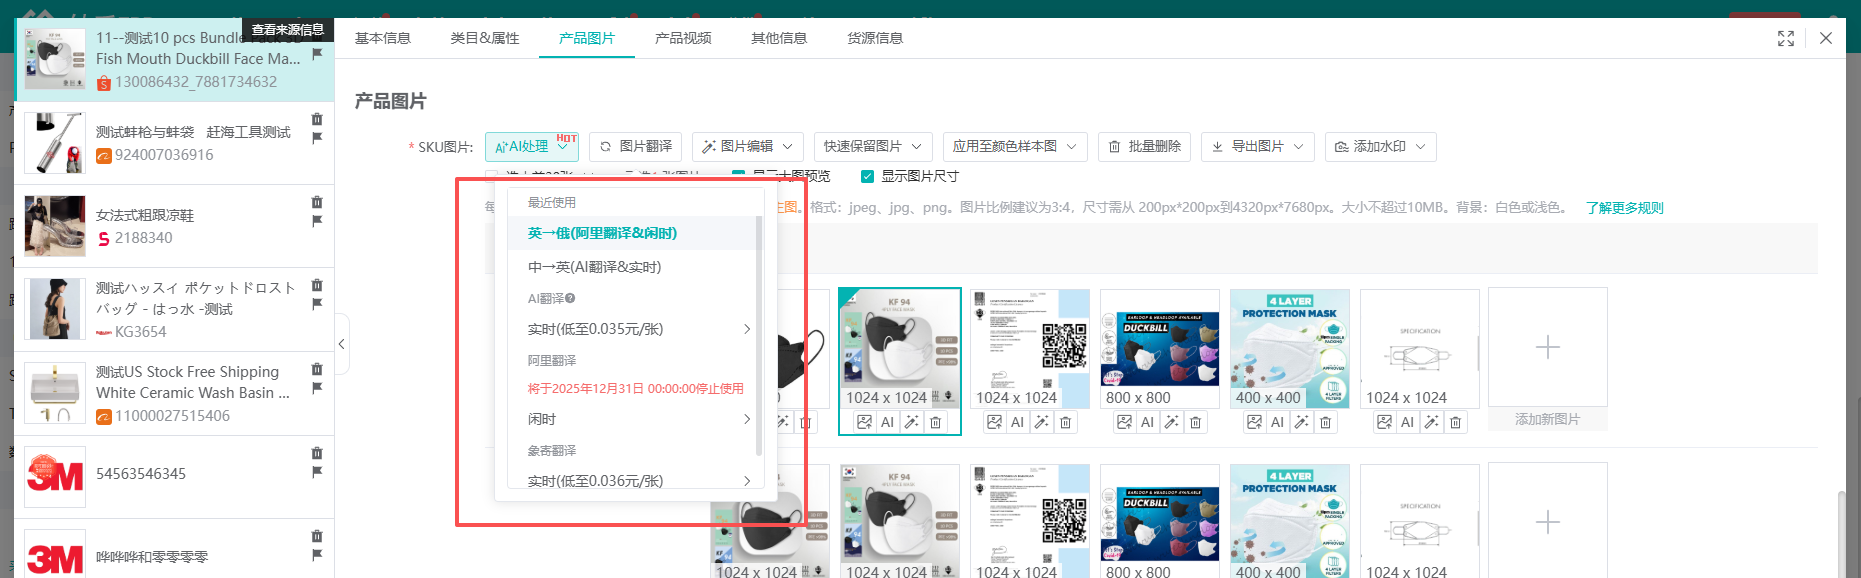This screenshot has height=578, width=1861.
Task: Click AI button under Duckbill image
Action: 1148,423
